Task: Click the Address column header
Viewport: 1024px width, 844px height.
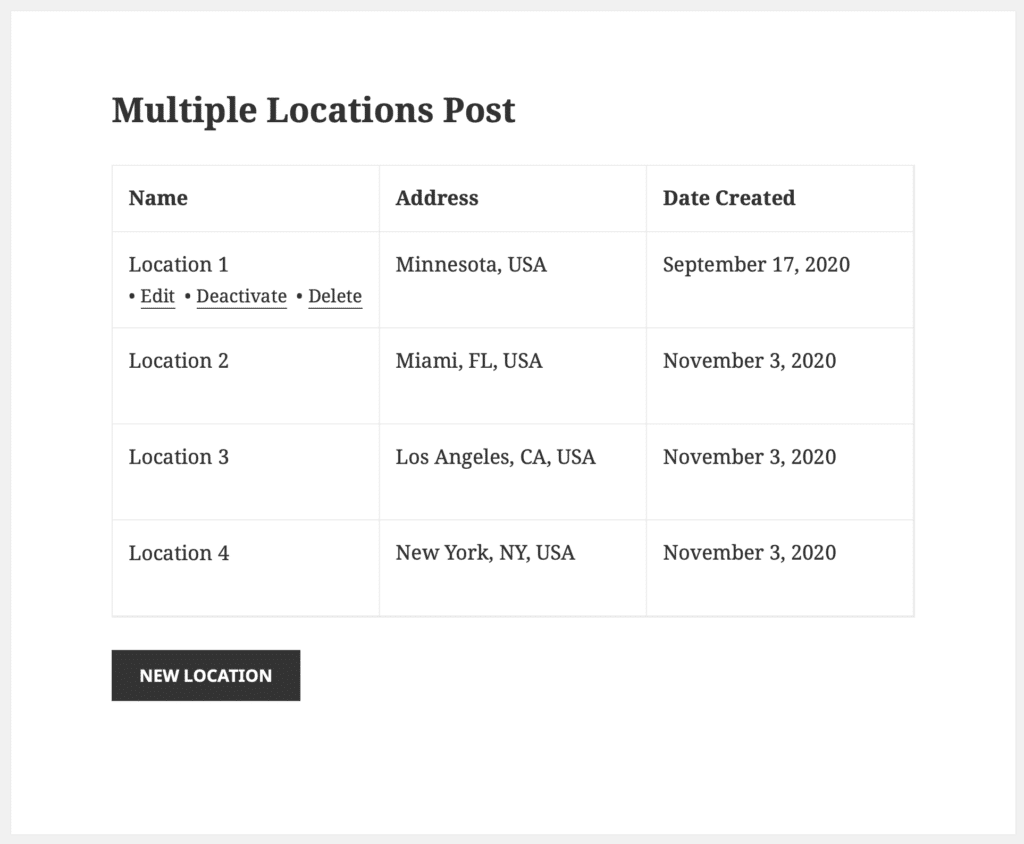Action: point(437,198)
